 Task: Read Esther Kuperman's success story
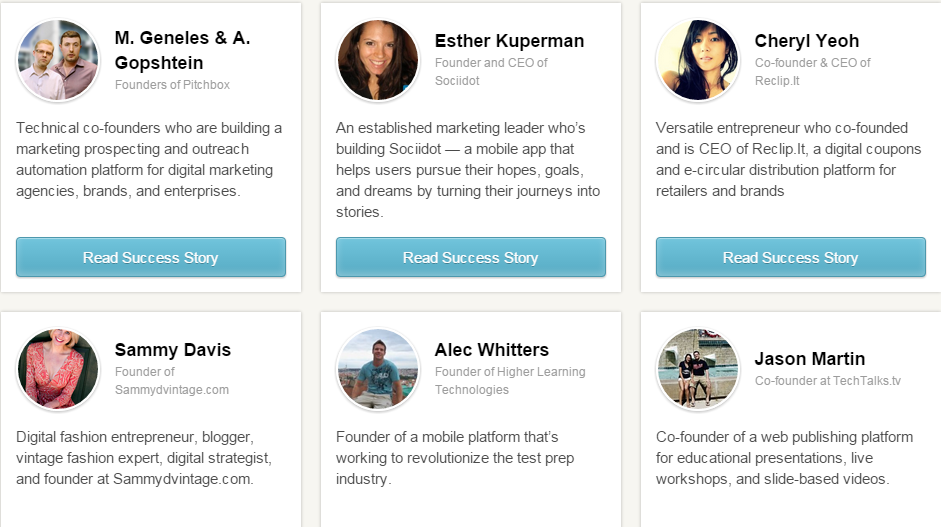coord(471,257)
